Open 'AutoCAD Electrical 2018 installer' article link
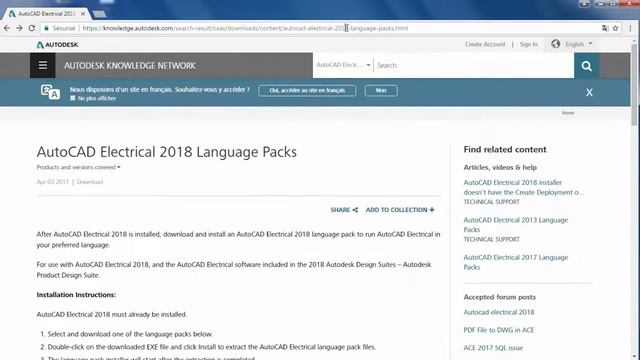640x360 pixels. coord(523,187)
